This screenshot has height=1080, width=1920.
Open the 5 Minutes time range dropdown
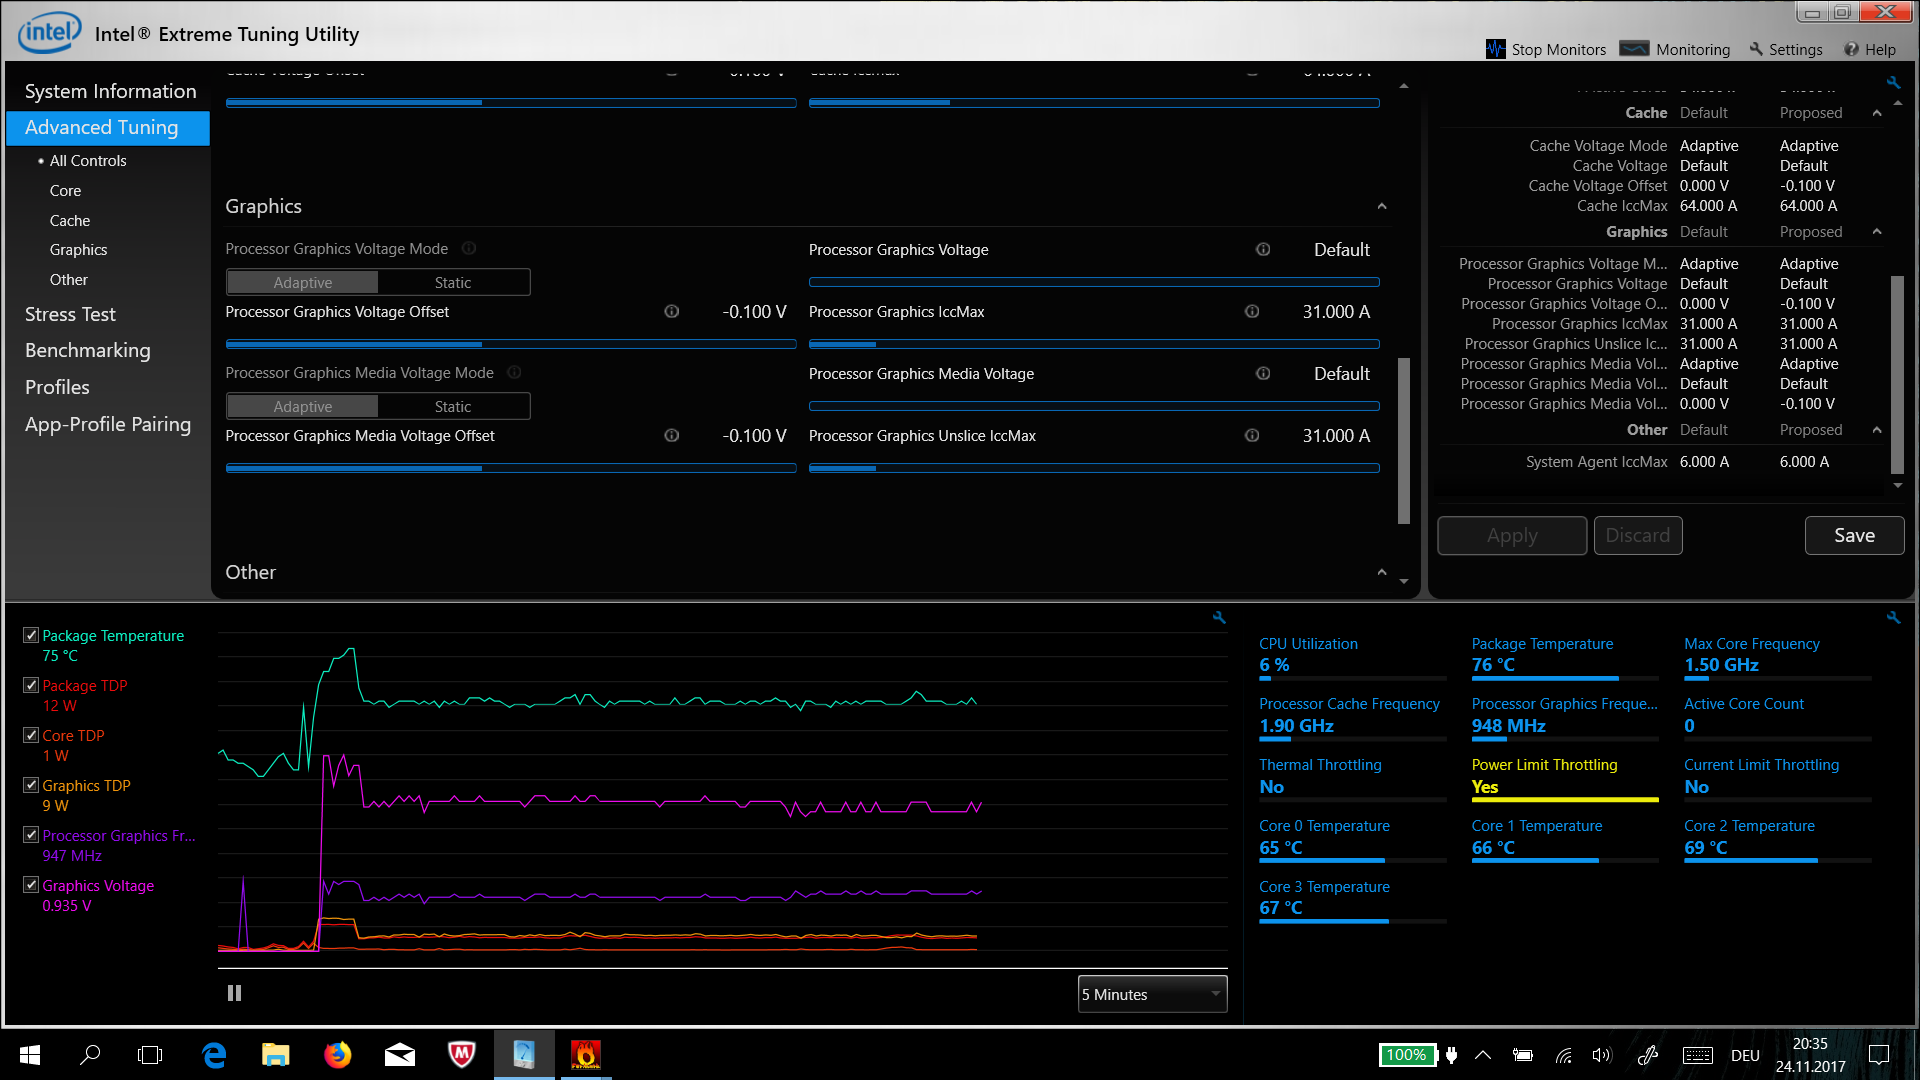(x=1152, y=994)
